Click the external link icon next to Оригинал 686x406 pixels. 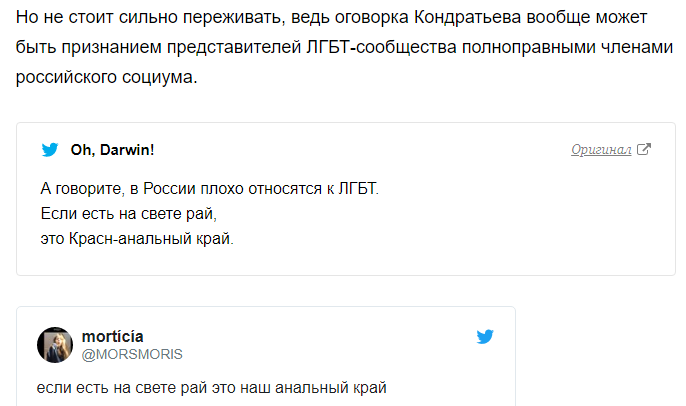(x=644, y=150)
